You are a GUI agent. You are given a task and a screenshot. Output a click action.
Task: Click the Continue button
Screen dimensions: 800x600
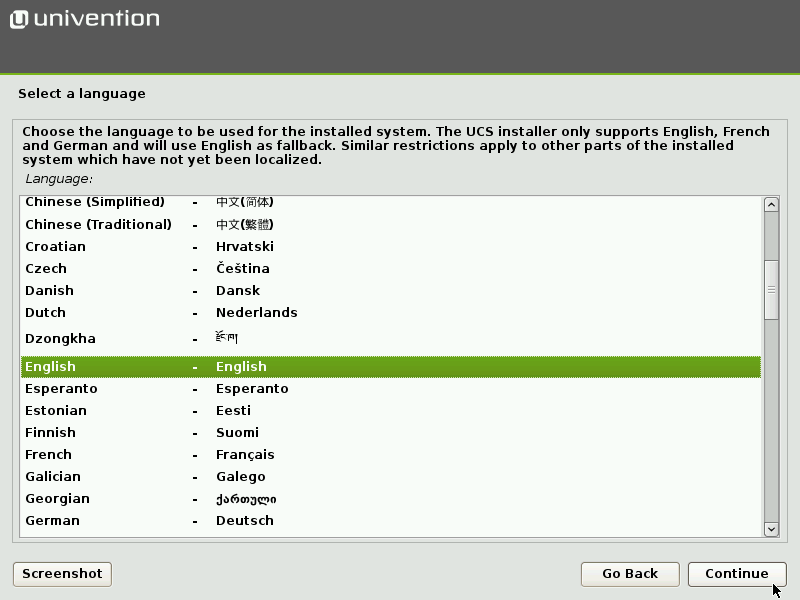(x=737, y=574)
